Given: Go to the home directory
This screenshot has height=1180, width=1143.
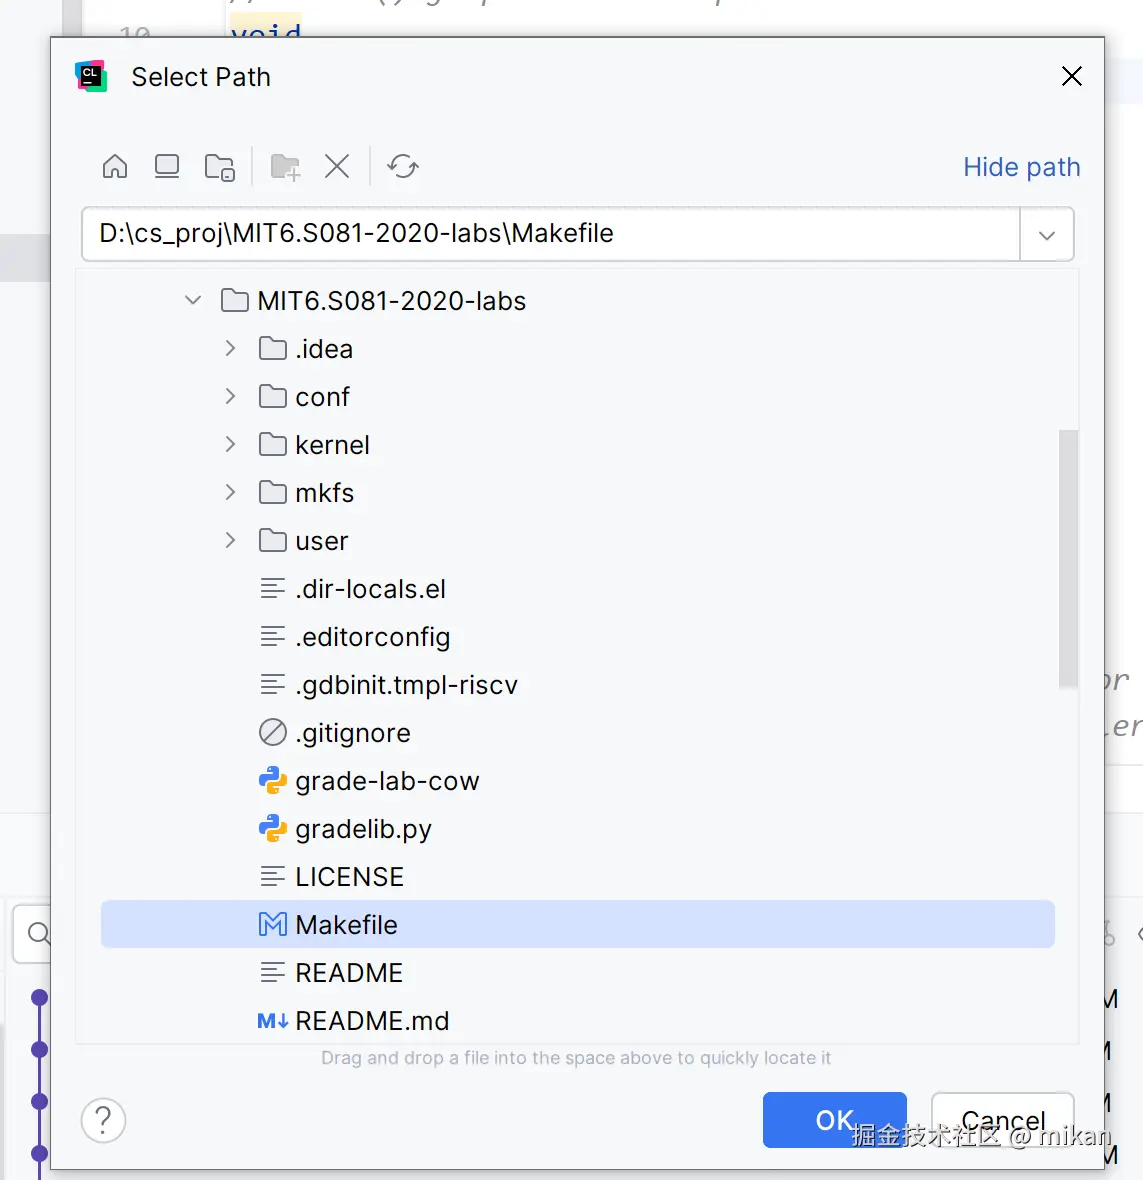Looking at the screenshot, I should [115, 166].
